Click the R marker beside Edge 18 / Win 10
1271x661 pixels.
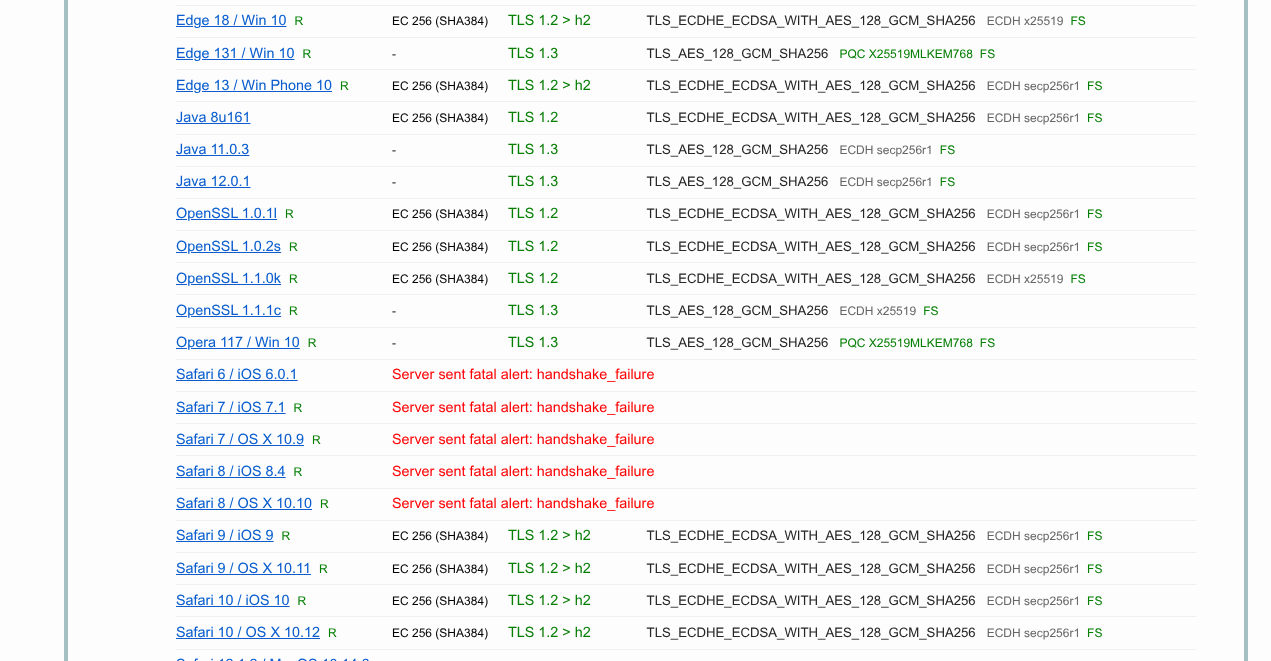click(299, 21)
